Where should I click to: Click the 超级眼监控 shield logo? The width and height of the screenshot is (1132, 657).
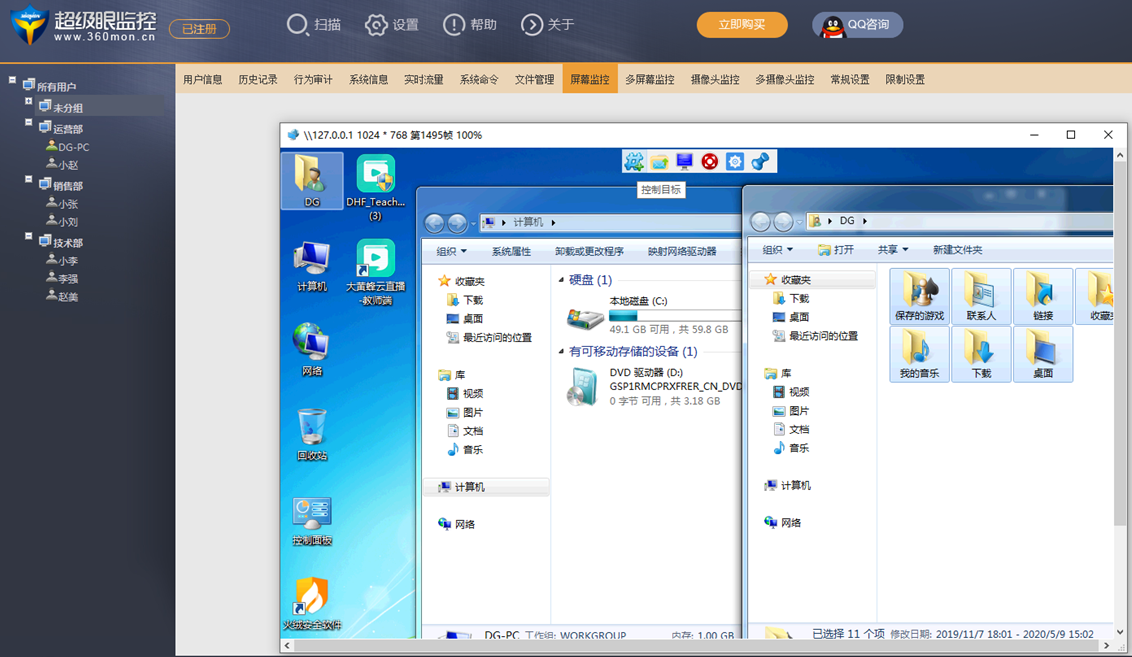pyautogui.click(x=29, y=25)
